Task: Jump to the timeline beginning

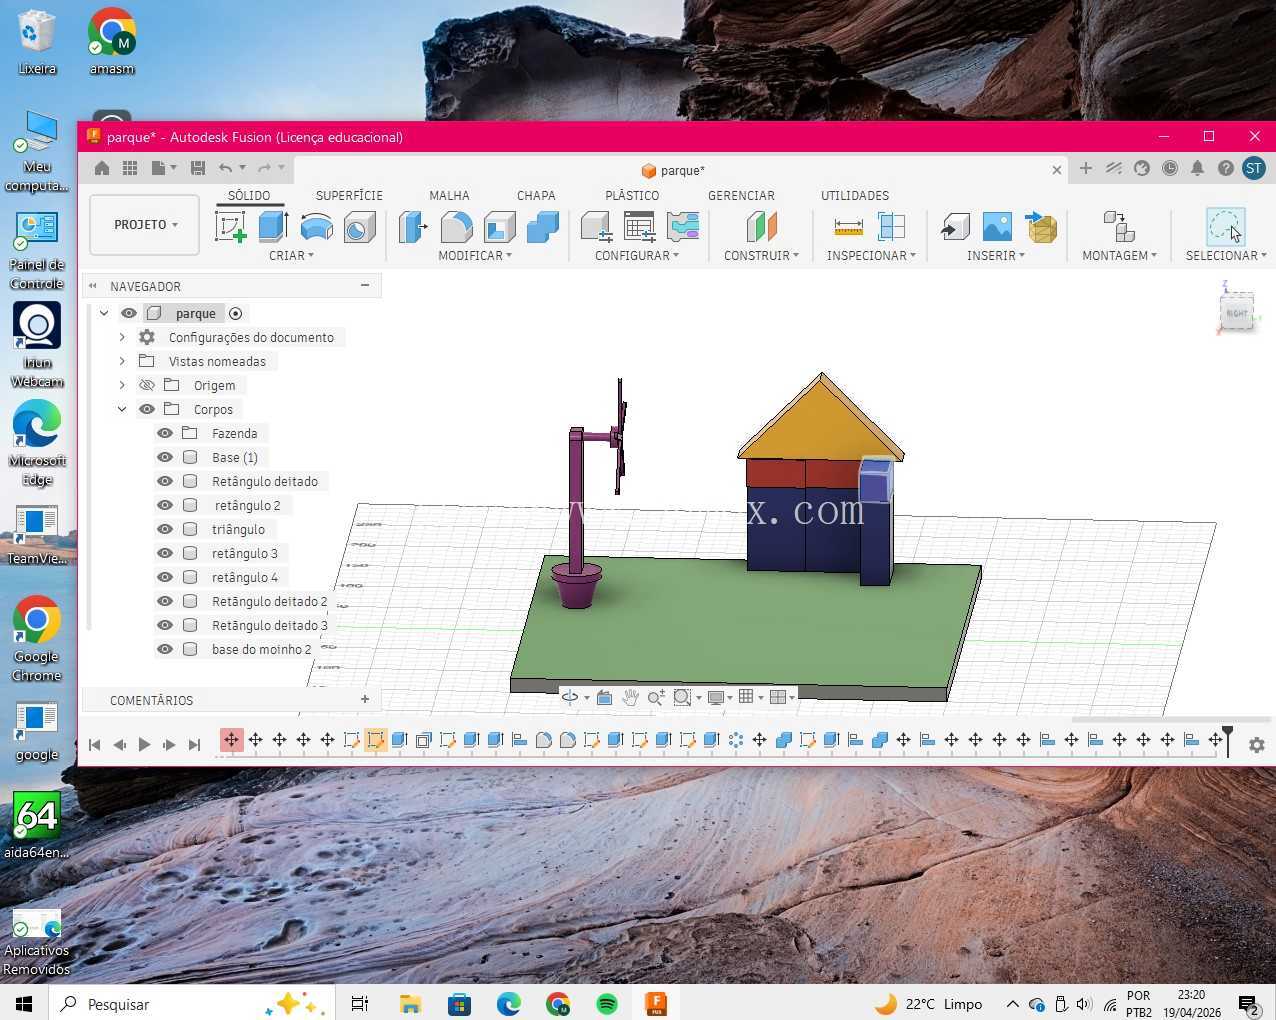Action: [94, 744]
